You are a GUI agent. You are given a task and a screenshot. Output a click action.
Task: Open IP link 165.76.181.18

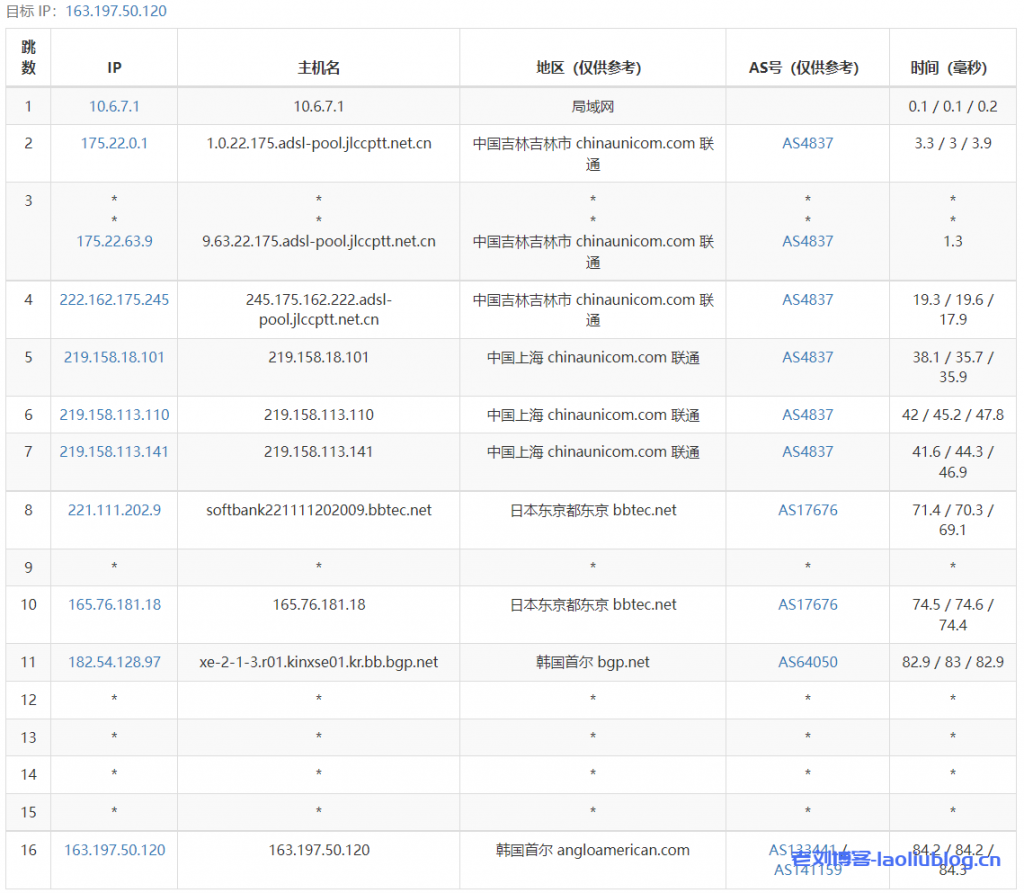click(114, 605)
